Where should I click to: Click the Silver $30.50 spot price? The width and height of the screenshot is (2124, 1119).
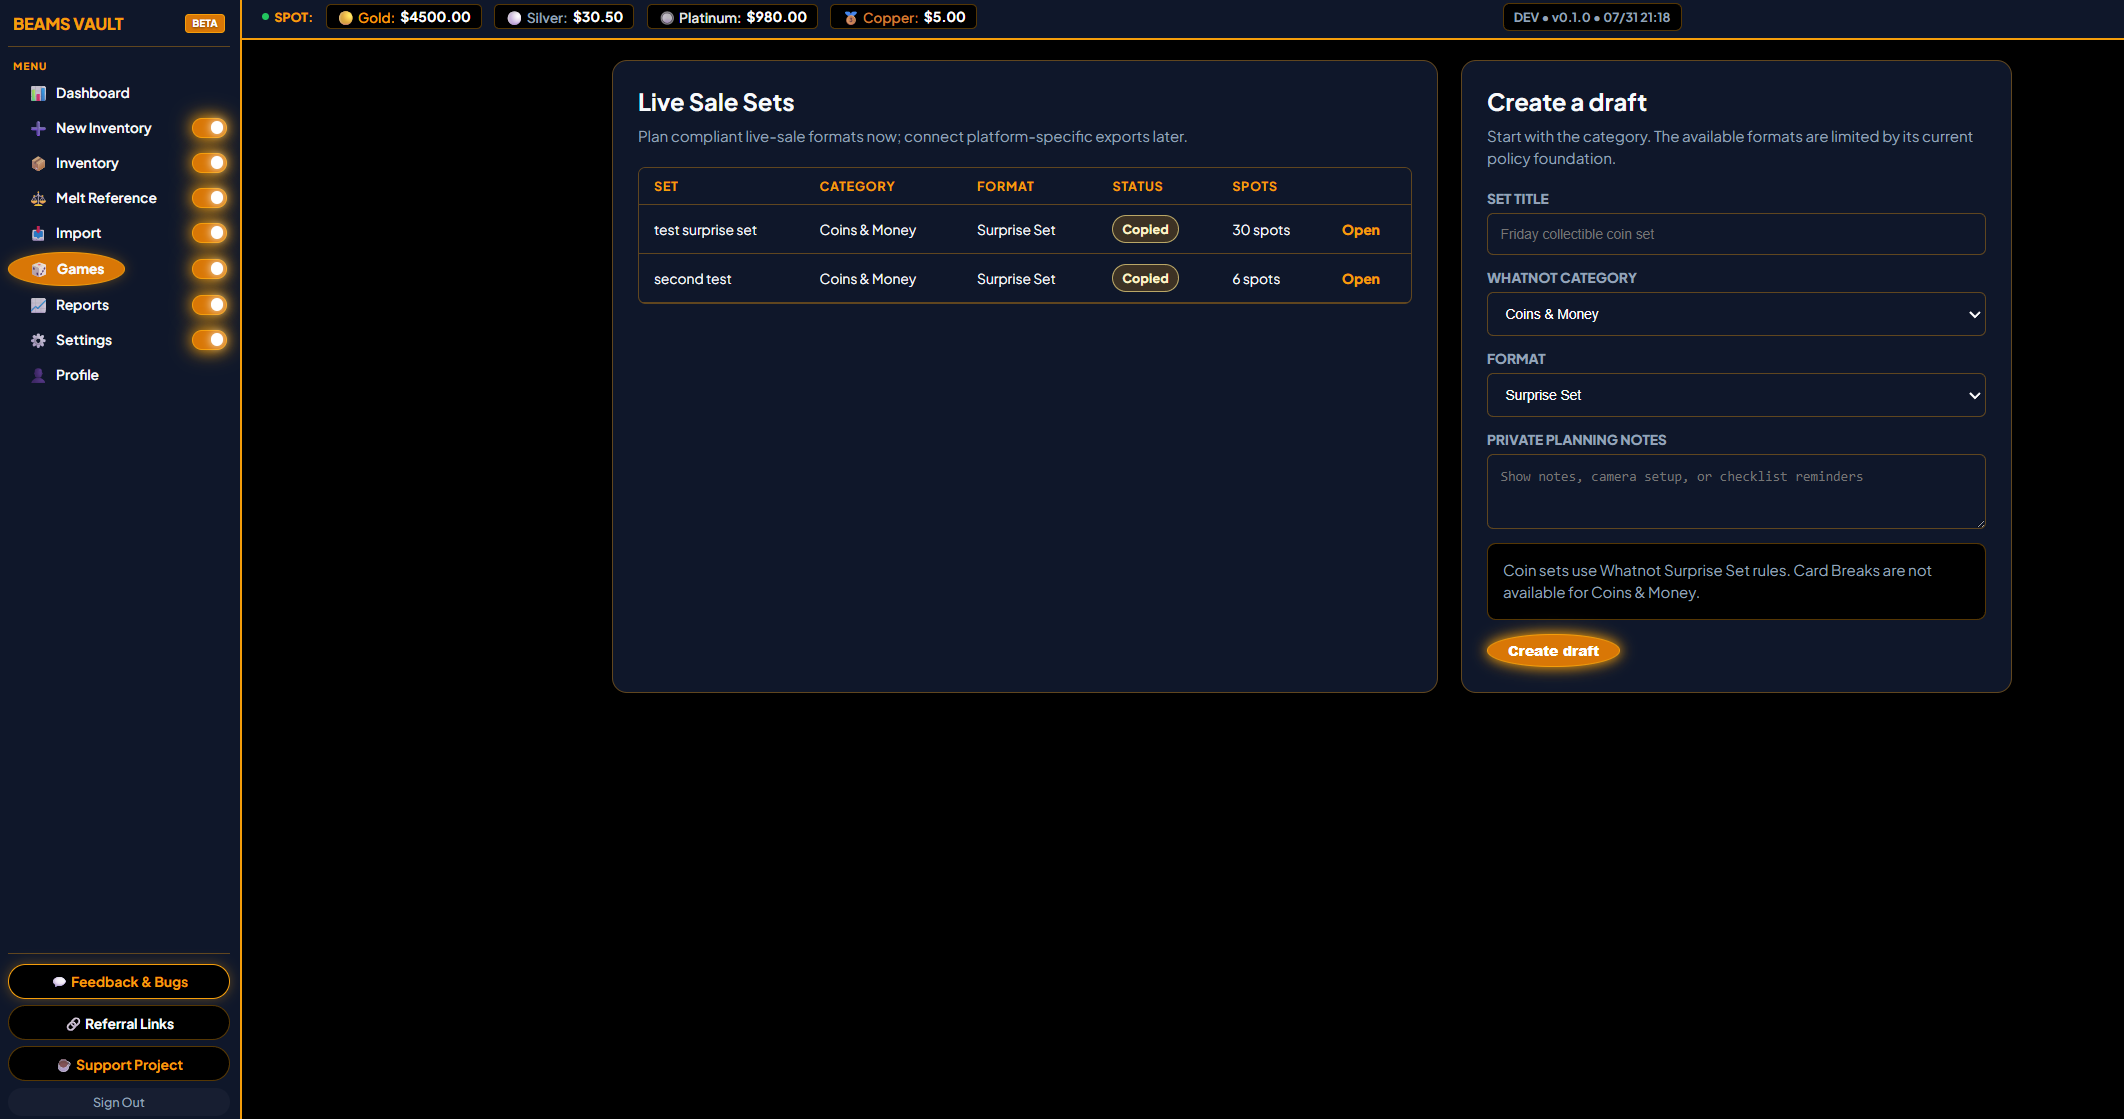(564, 17)
